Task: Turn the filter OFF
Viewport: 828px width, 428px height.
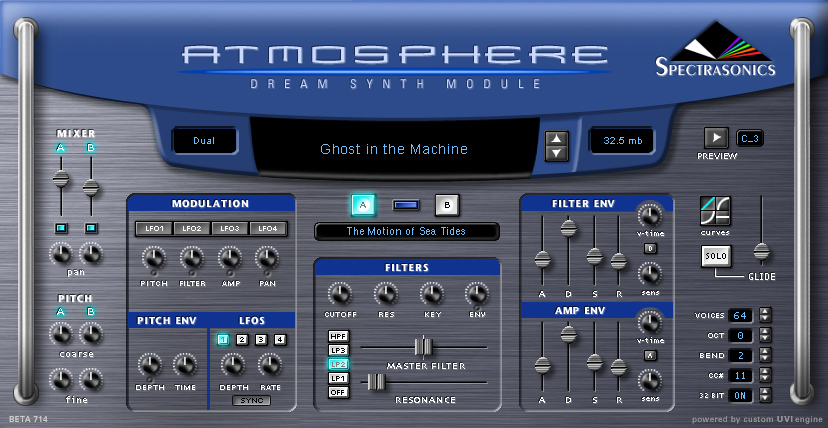Action: tap(338, 392)
